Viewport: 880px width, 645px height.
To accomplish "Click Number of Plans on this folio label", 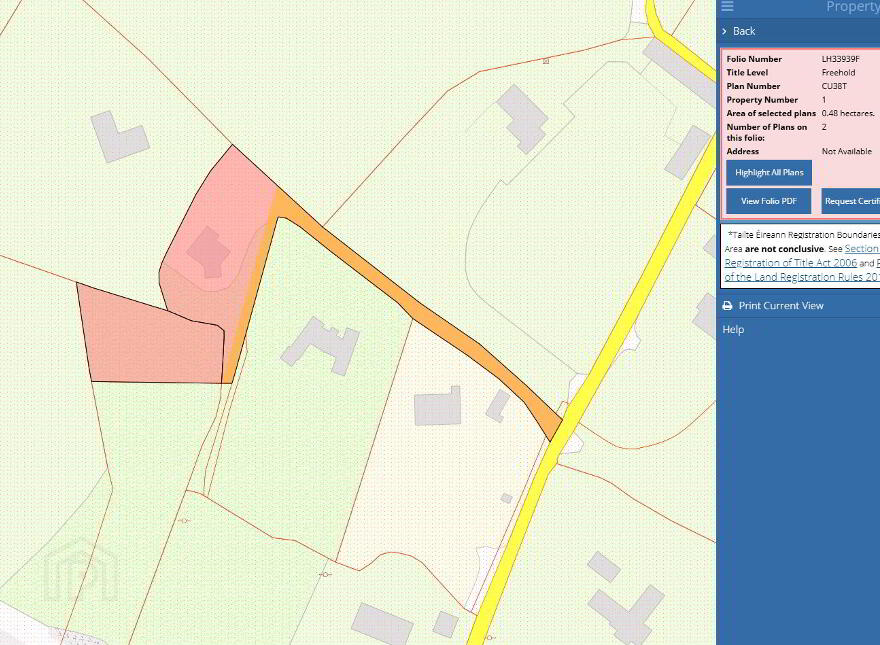I will point(767,132).
